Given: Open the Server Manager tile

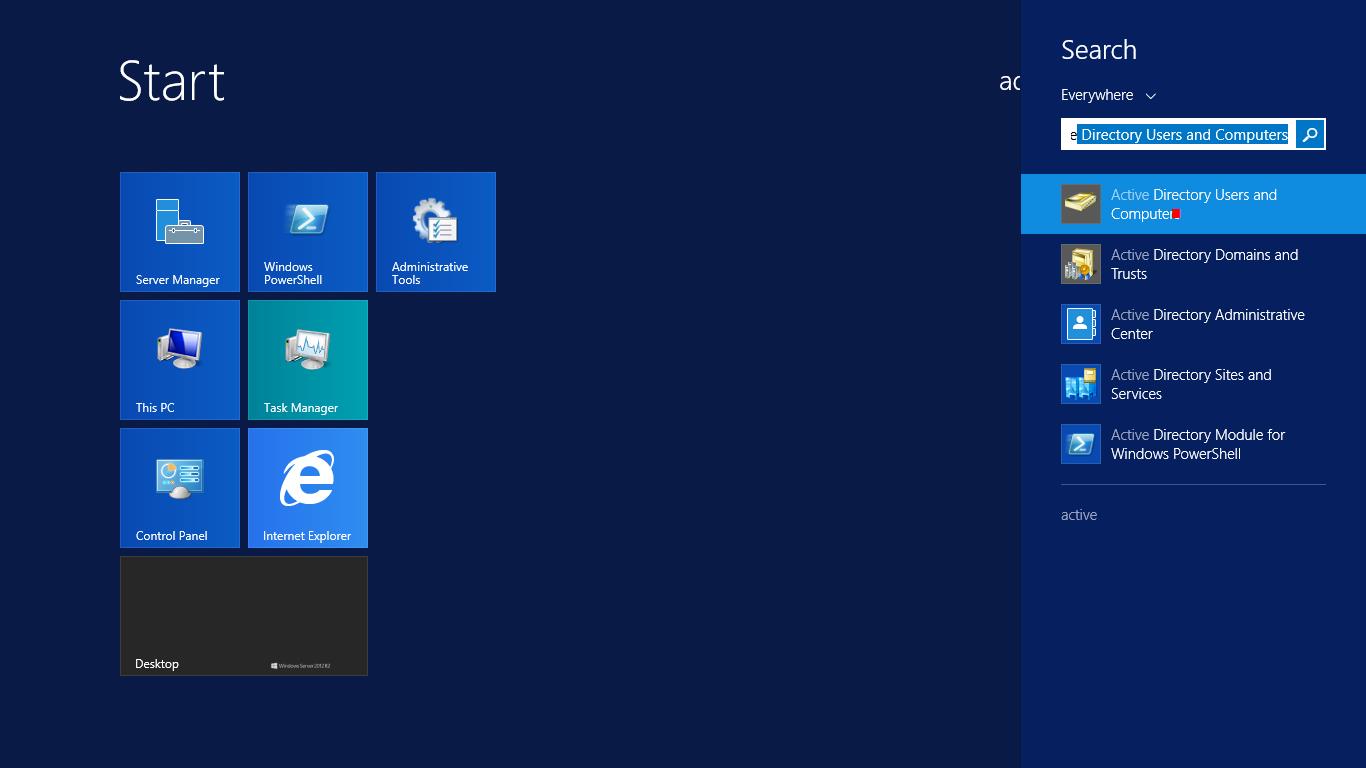Looking at the screenshot, I should click(179, 231).
